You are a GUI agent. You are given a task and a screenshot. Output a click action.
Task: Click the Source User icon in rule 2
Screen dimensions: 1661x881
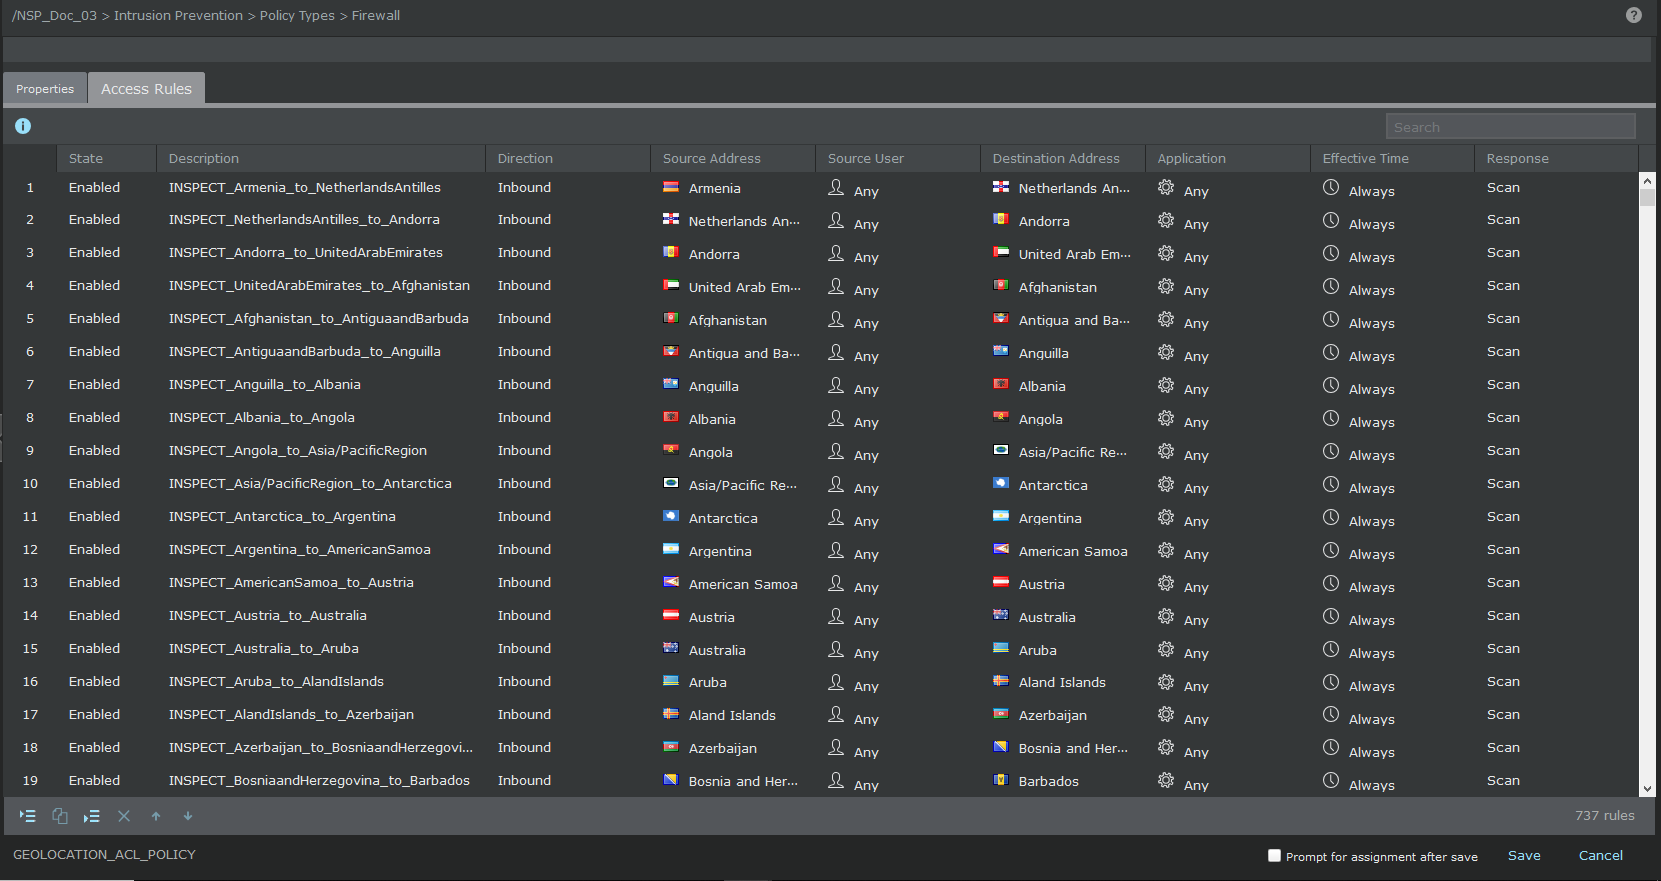(836, 220)
